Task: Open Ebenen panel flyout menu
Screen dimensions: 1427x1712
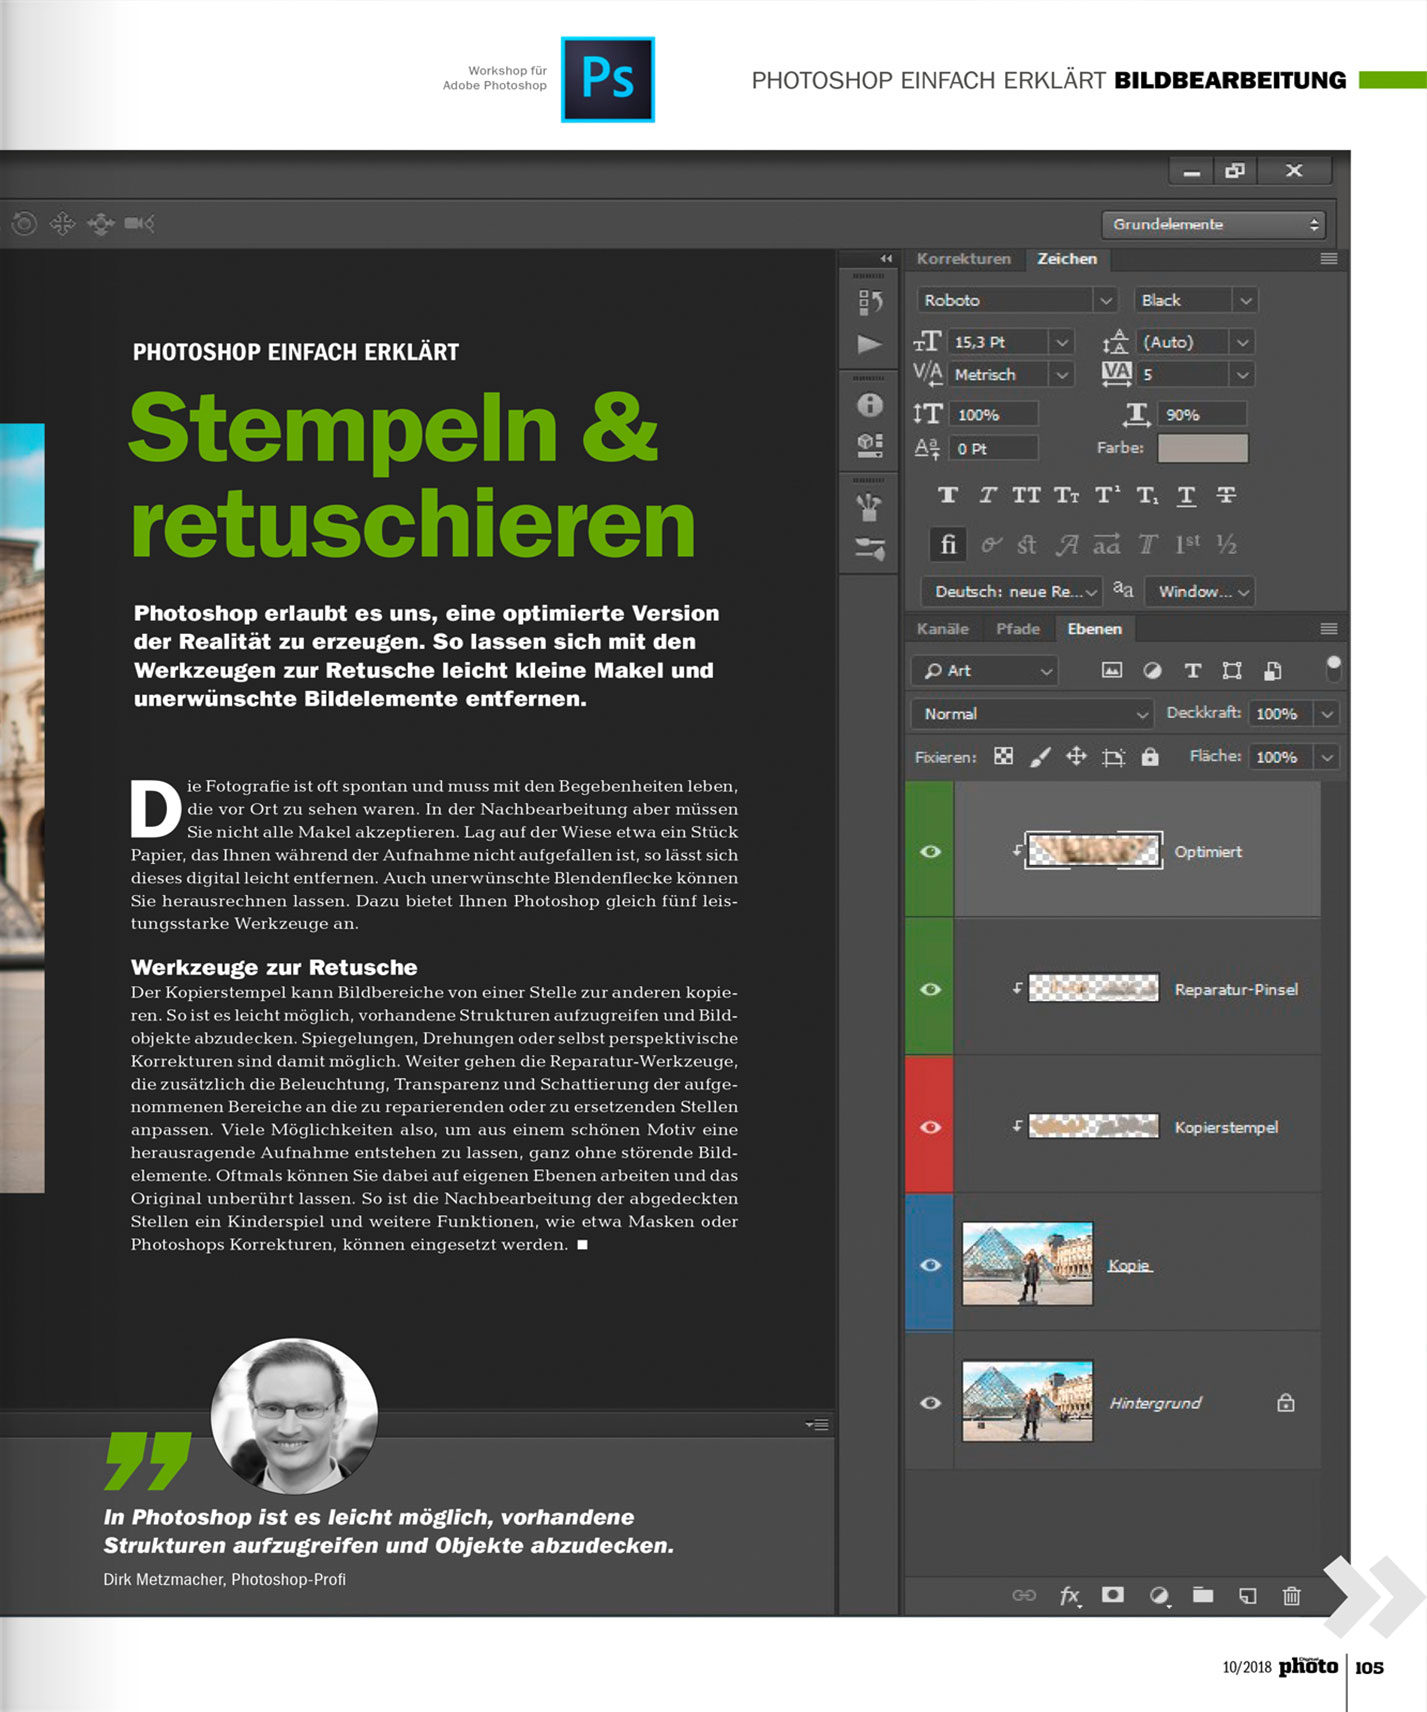Action: tap(1329, 629)
